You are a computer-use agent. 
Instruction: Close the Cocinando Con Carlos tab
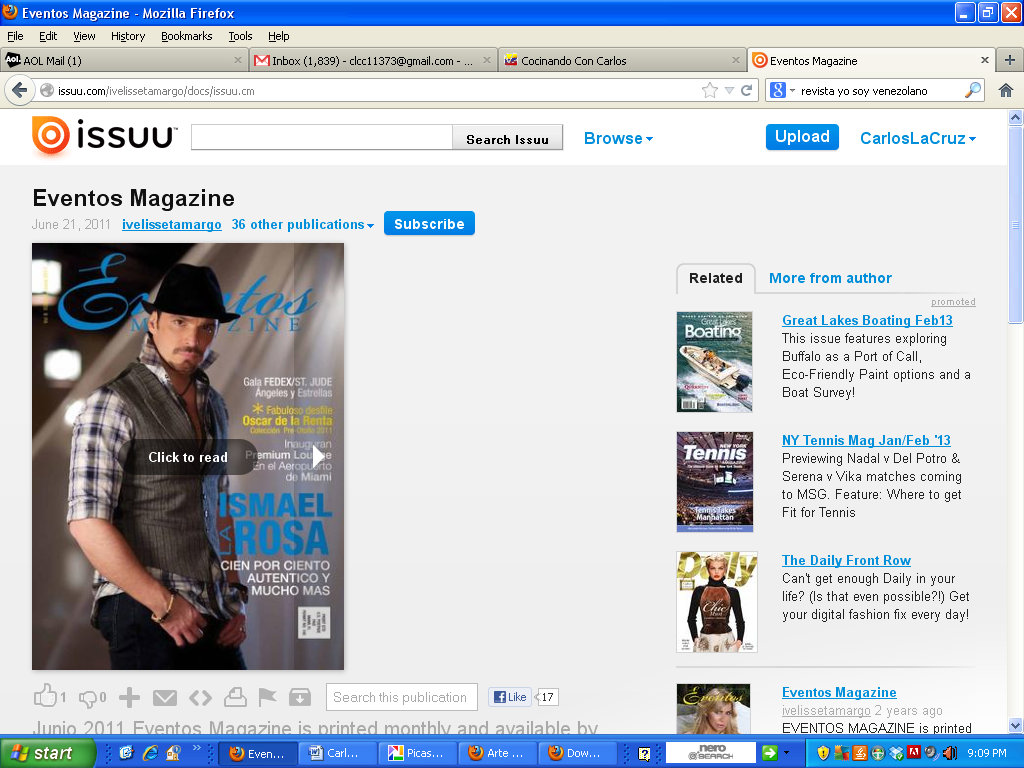click(x=736, y=60)
